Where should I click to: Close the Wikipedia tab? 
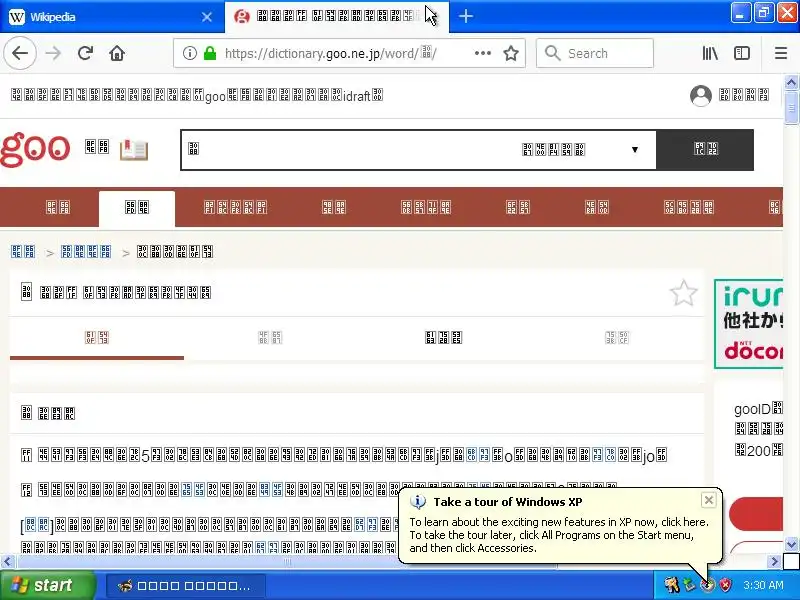click(207, 17)
